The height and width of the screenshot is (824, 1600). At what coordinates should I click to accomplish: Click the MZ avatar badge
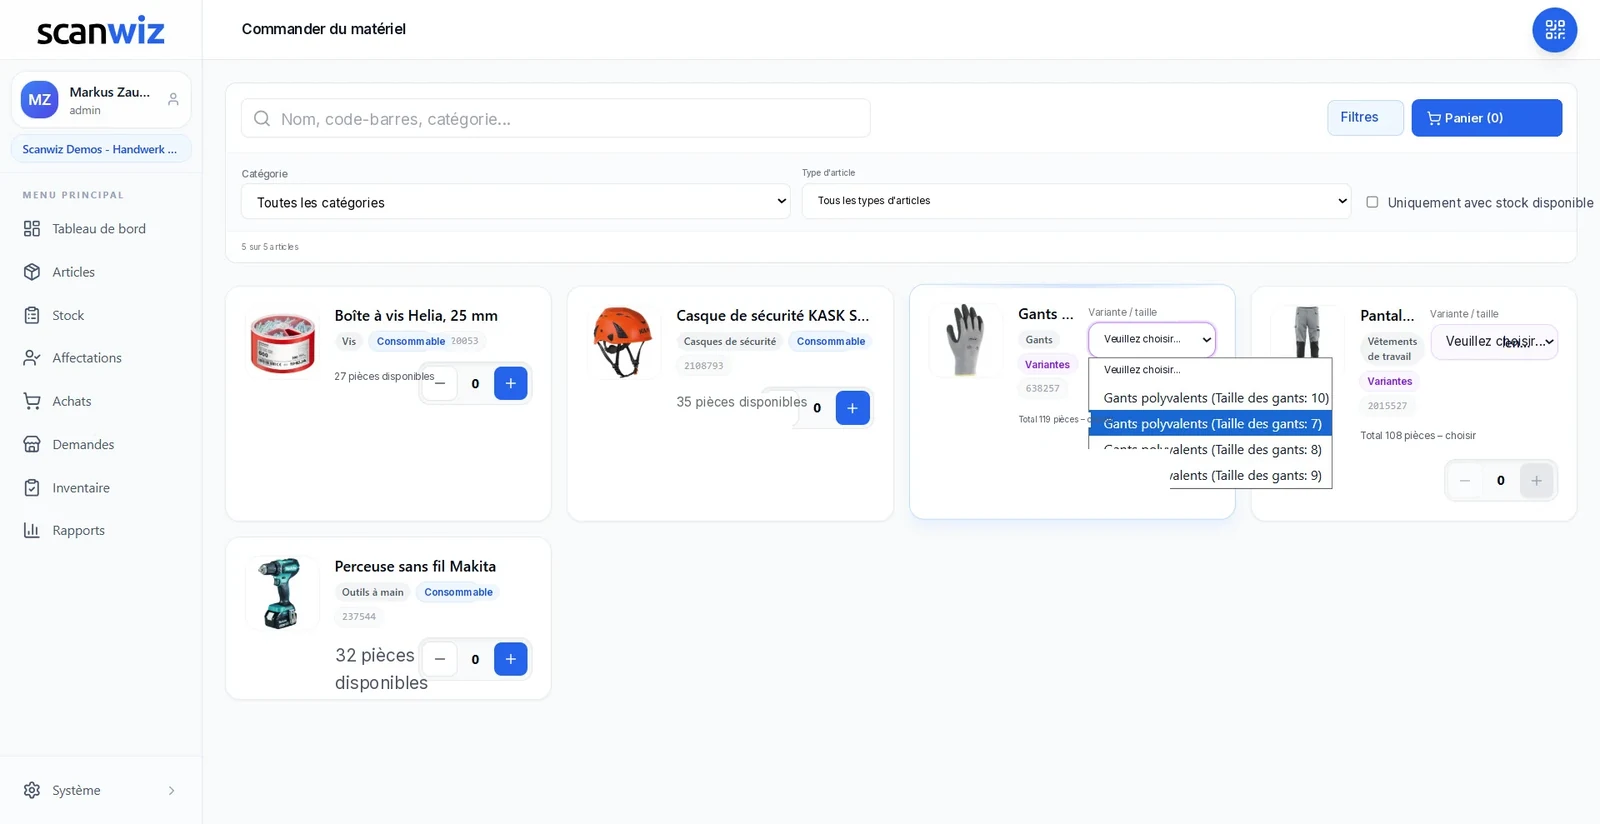tap(40, 100)
